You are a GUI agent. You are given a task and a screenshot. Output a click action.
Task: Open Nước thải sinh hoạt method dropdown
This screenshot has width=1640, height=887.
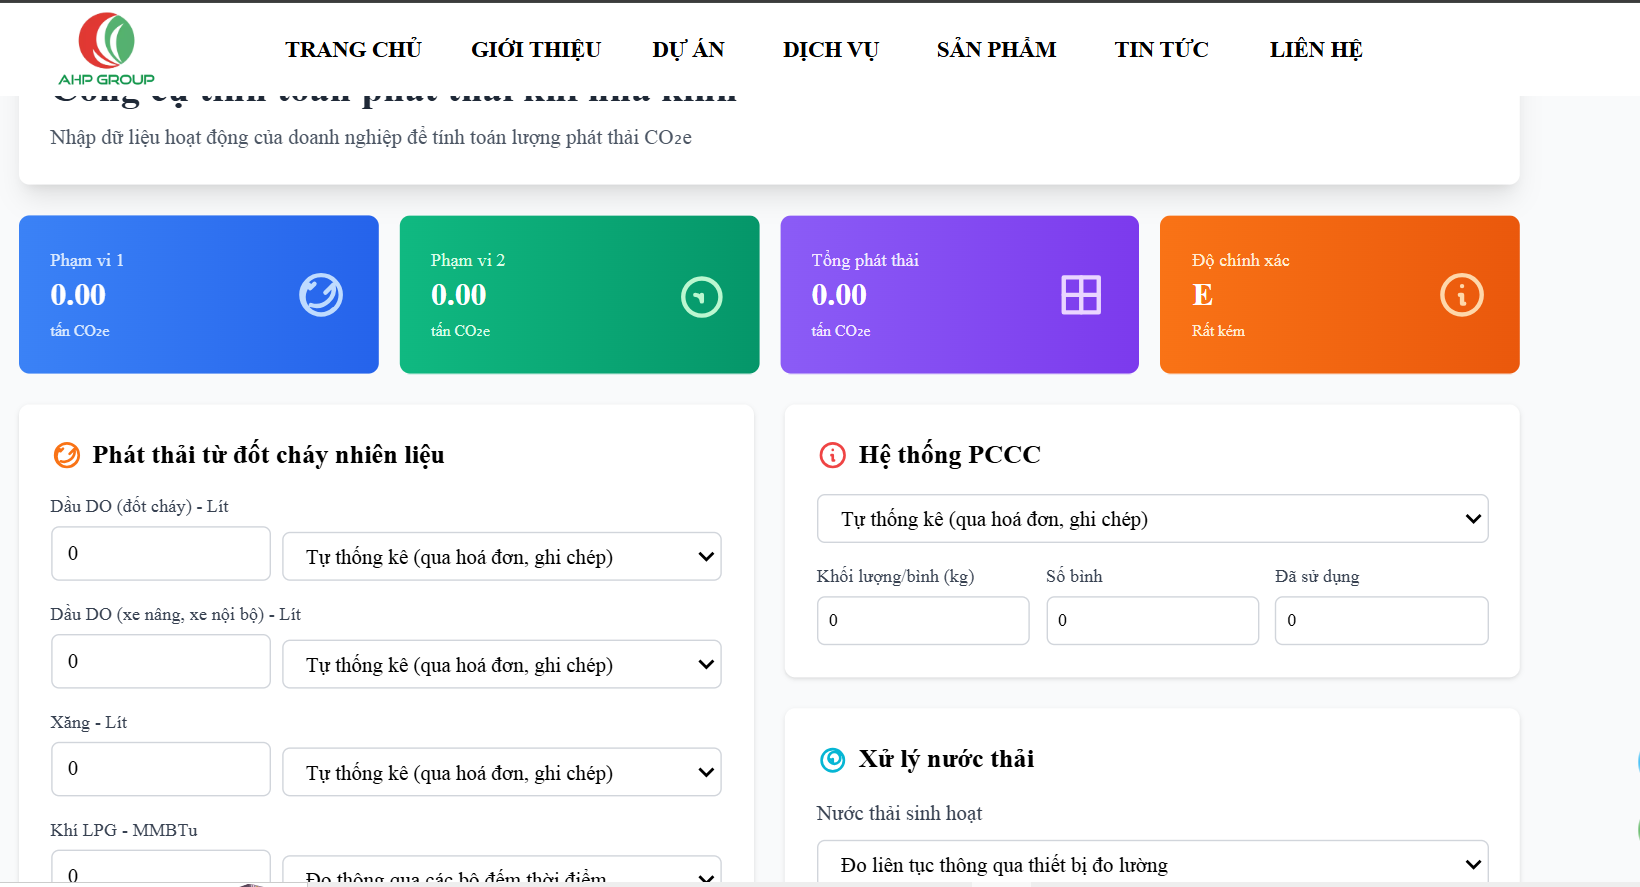click(1152, 862)
